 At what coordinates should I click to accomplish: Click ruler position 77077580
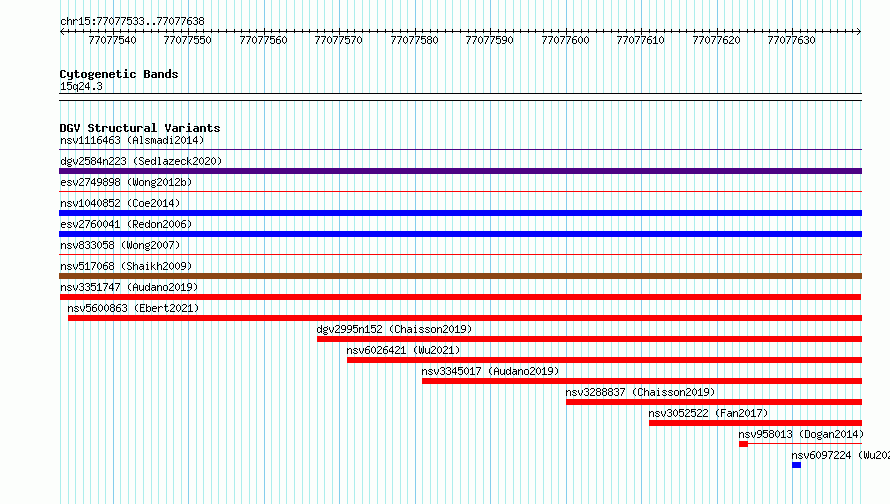pyautogui.click(x=414, y=40)
